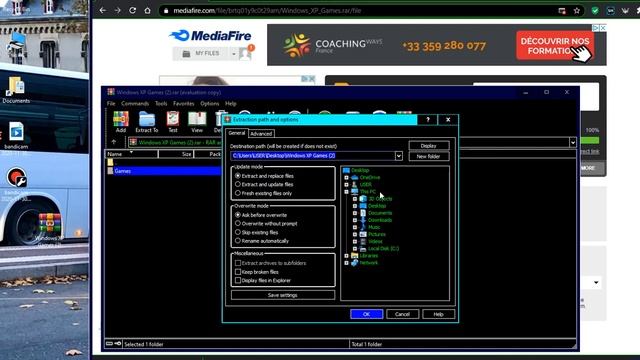Viewport: 640px width, 360px height.
Task: Open the WinRAR File menu
Action: (111, 104)
